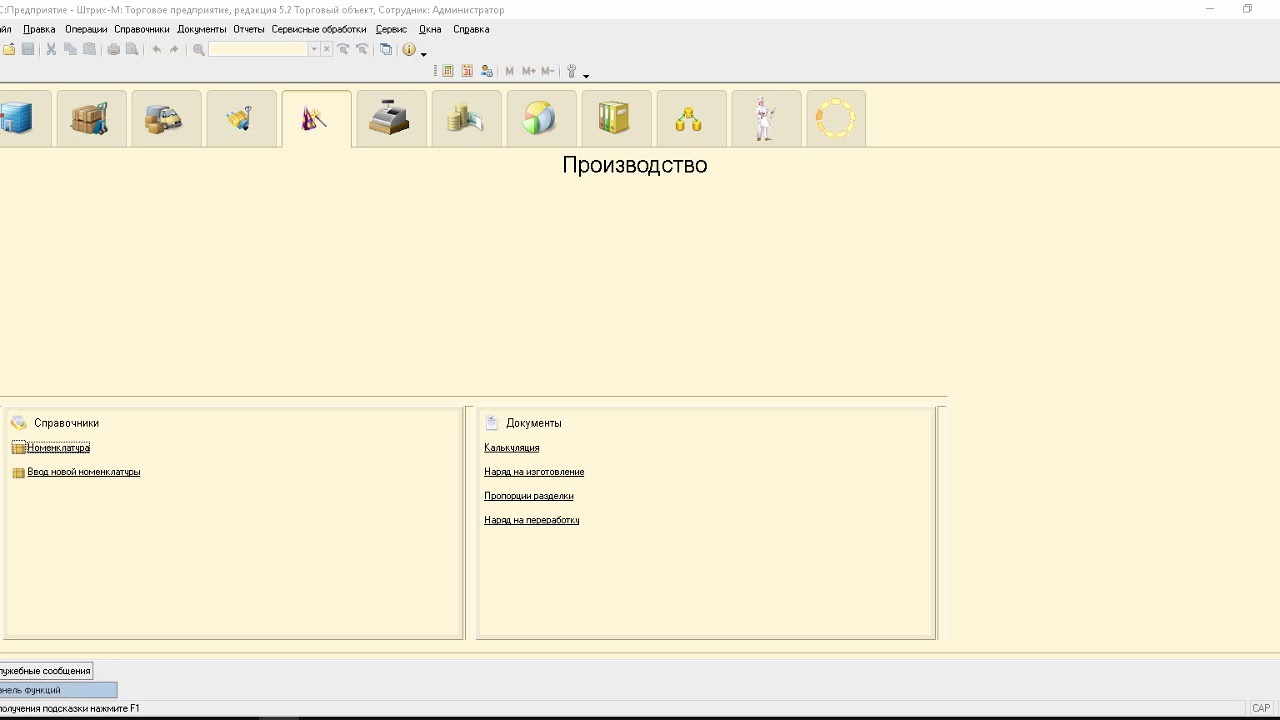Clear search field with X button
Image resolution: width=1280 pixels, height=720 pixels.
(327, 49)
